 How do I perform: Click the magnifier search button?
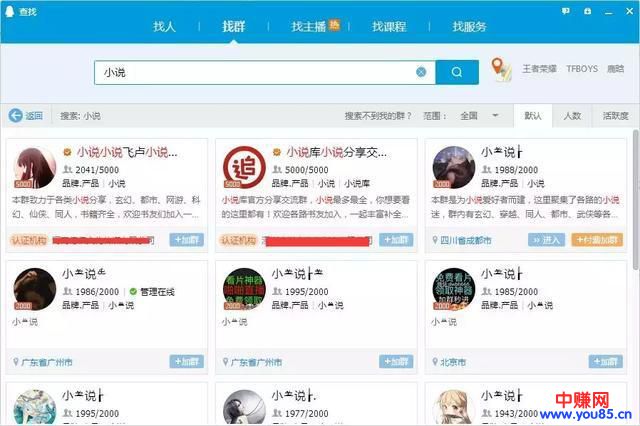458,72
